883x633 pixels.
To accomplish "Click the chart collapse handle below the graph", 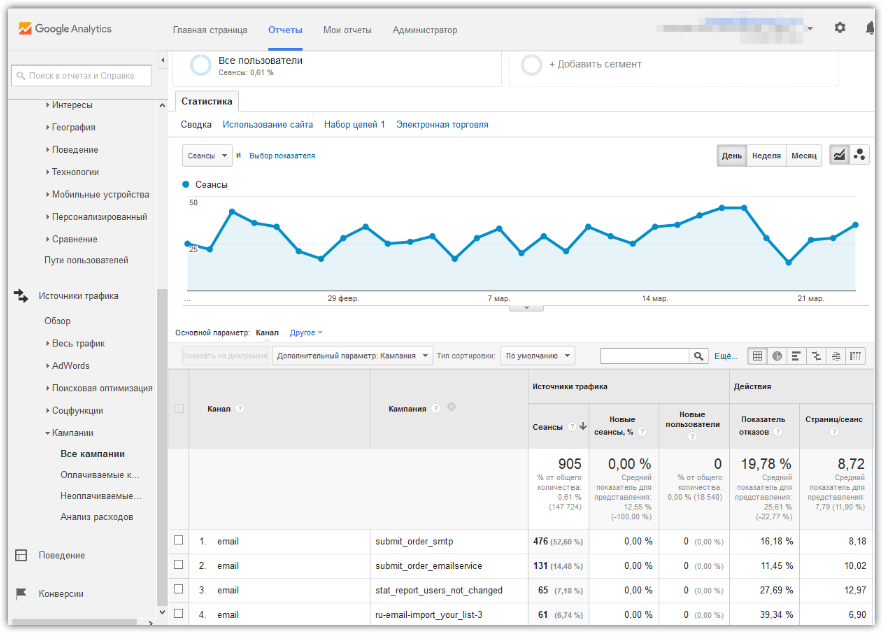I will click(520, 308).
